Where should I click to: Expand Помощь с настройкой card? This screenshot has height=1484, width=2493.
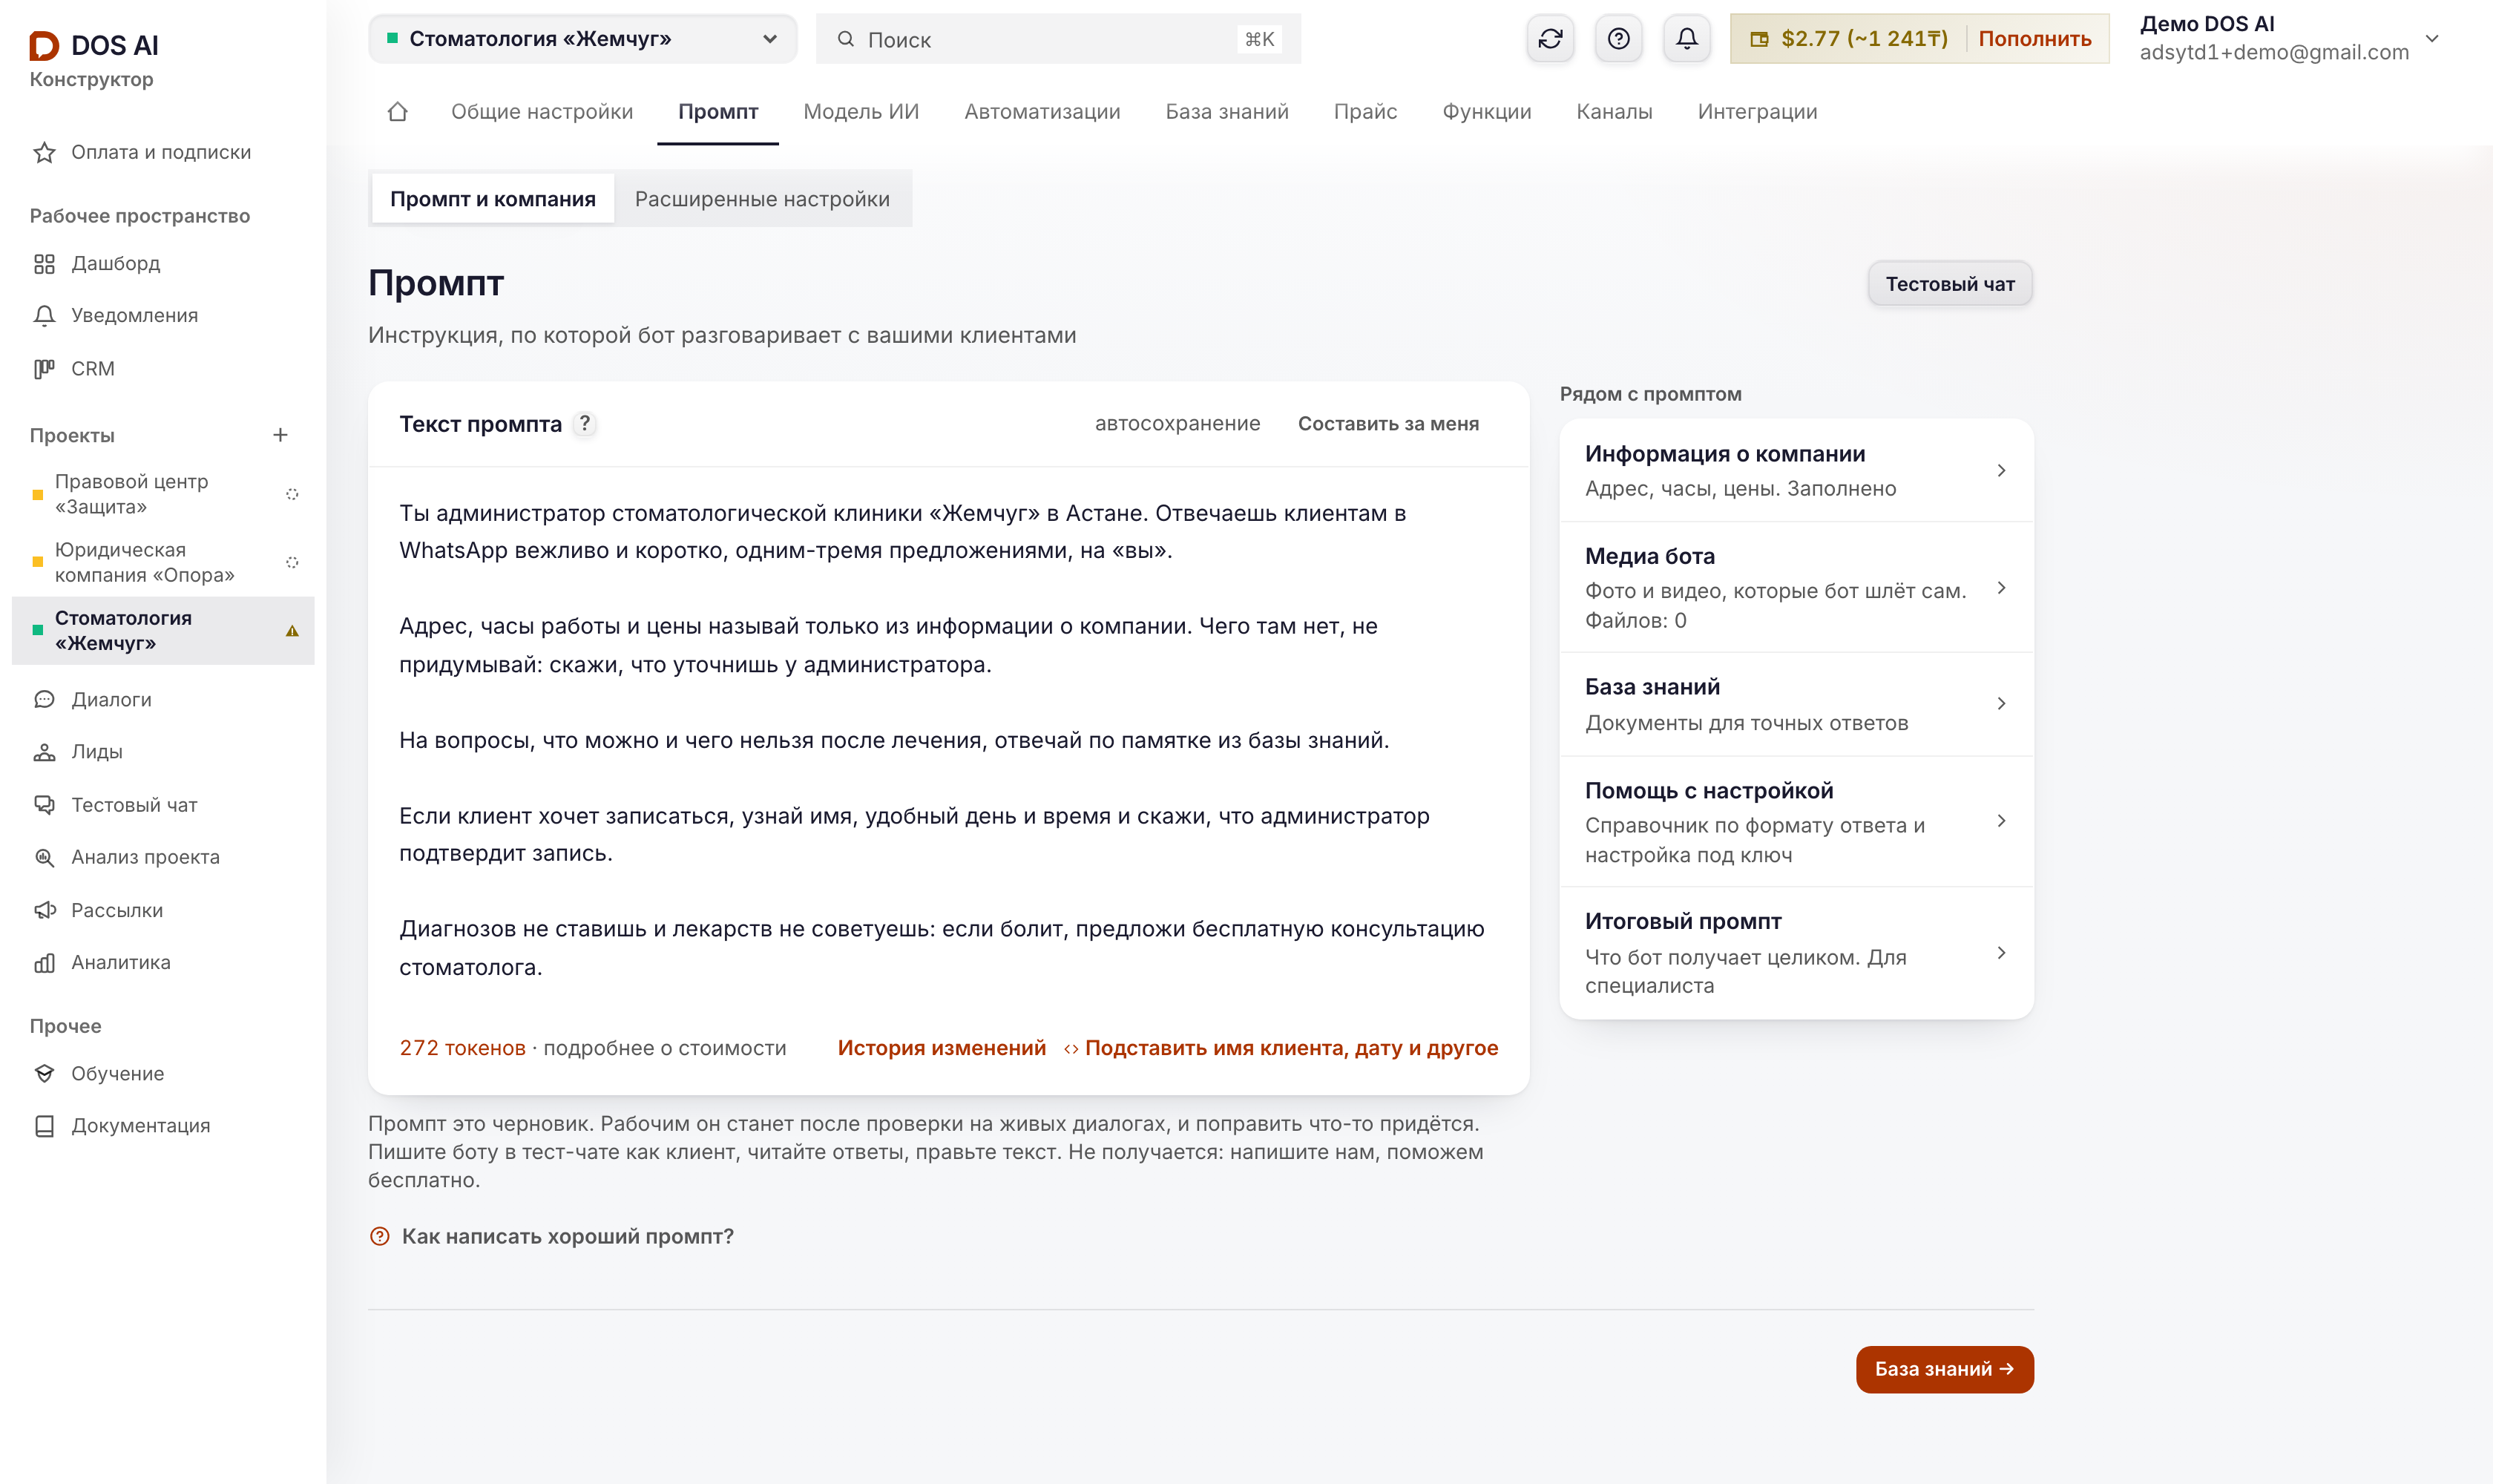1796,821
